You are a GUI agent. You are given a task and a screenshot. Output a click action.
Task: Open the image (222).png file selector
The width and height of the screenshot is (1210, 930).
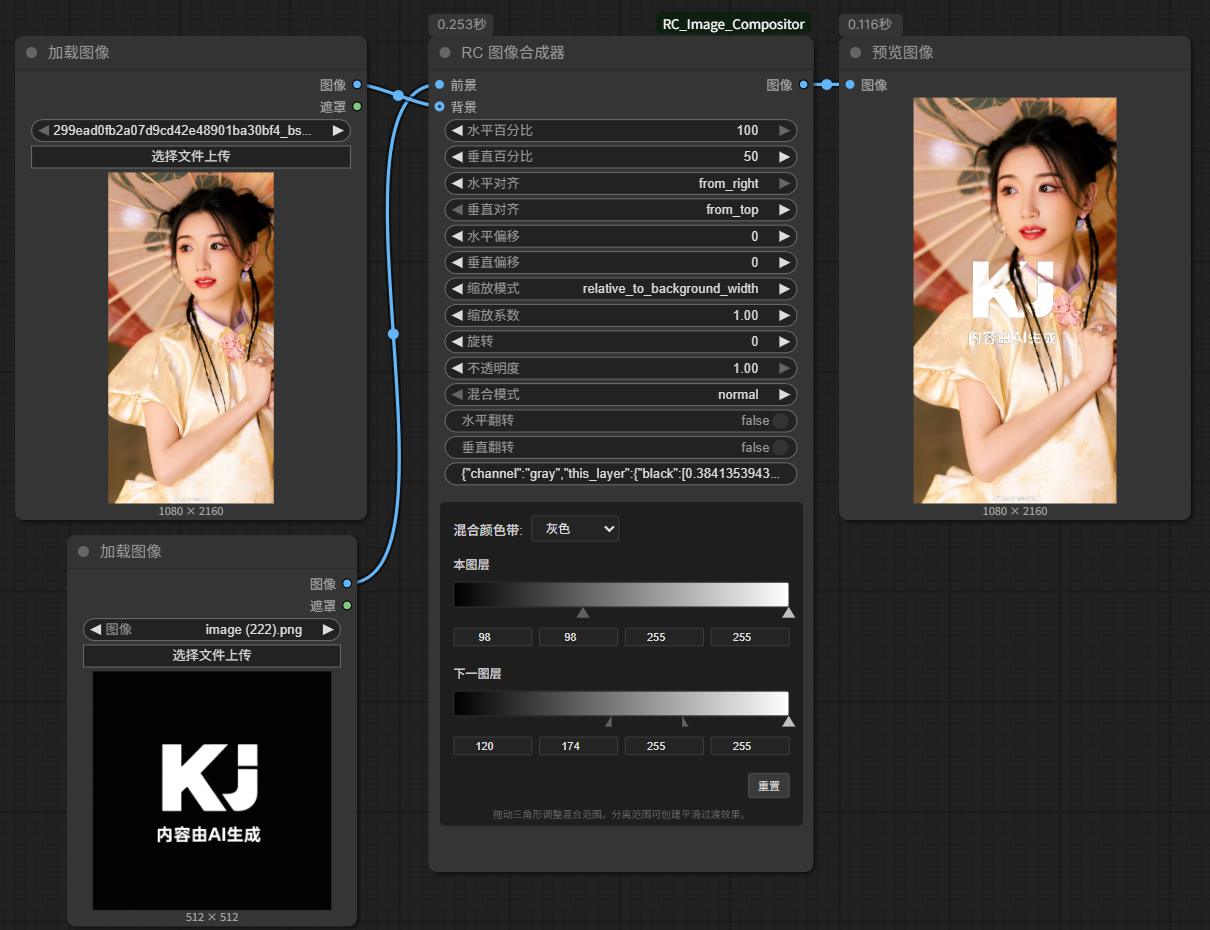click(212, 629)
